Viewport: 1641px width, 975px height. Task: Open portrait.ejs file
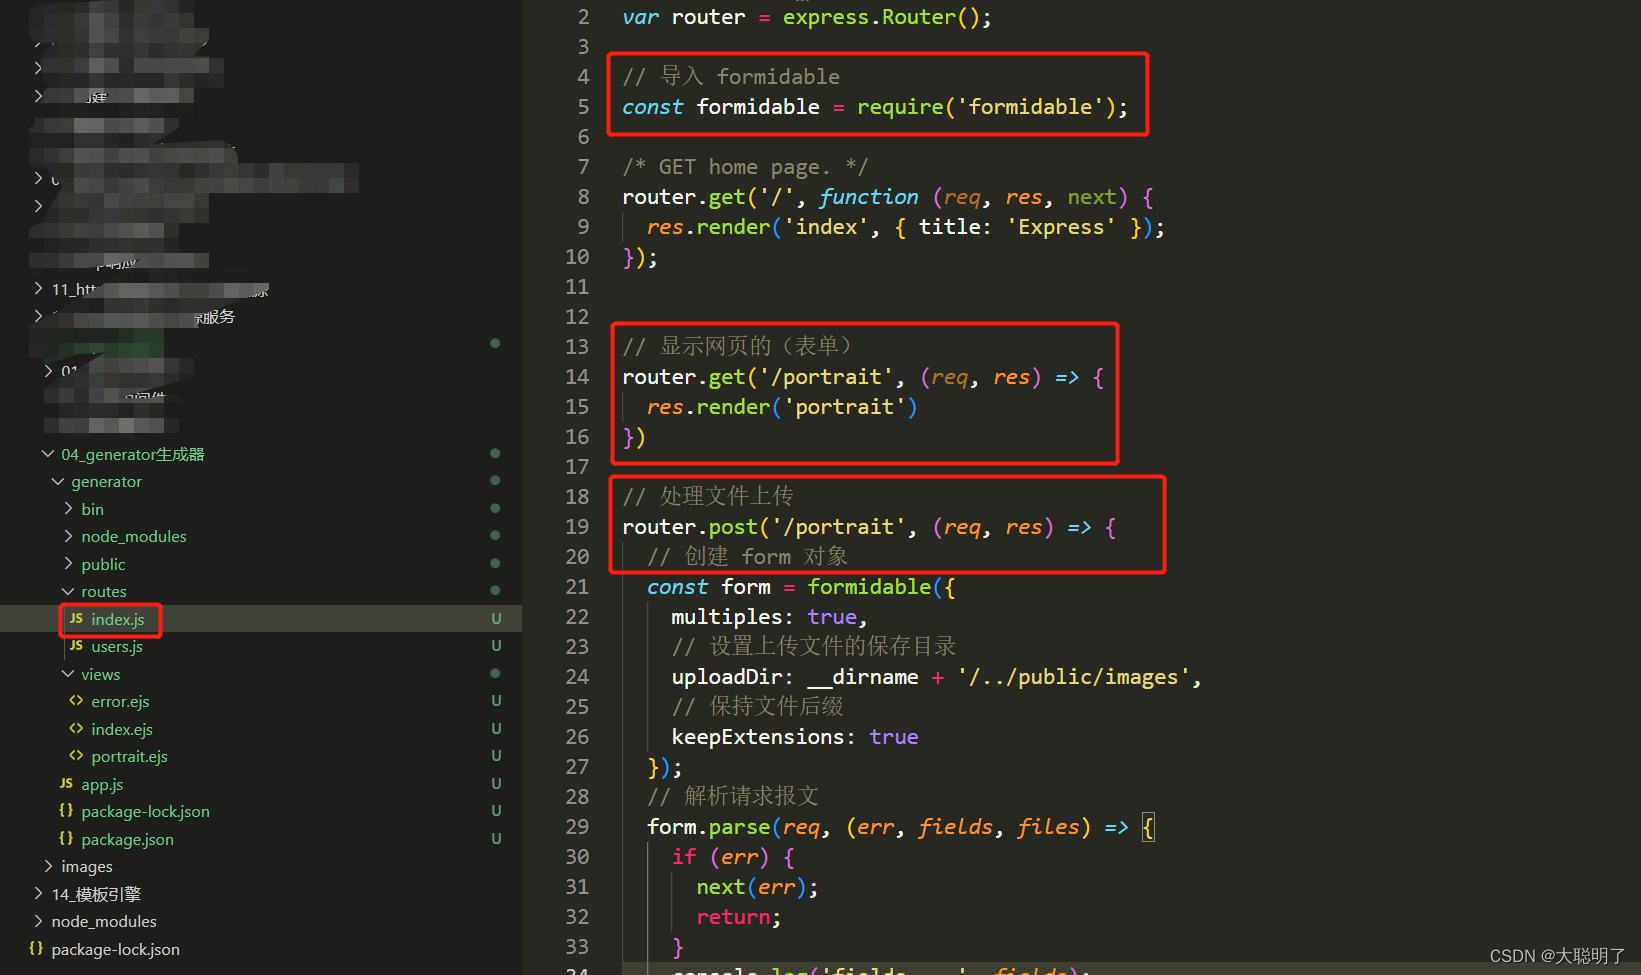click(129, 757)
